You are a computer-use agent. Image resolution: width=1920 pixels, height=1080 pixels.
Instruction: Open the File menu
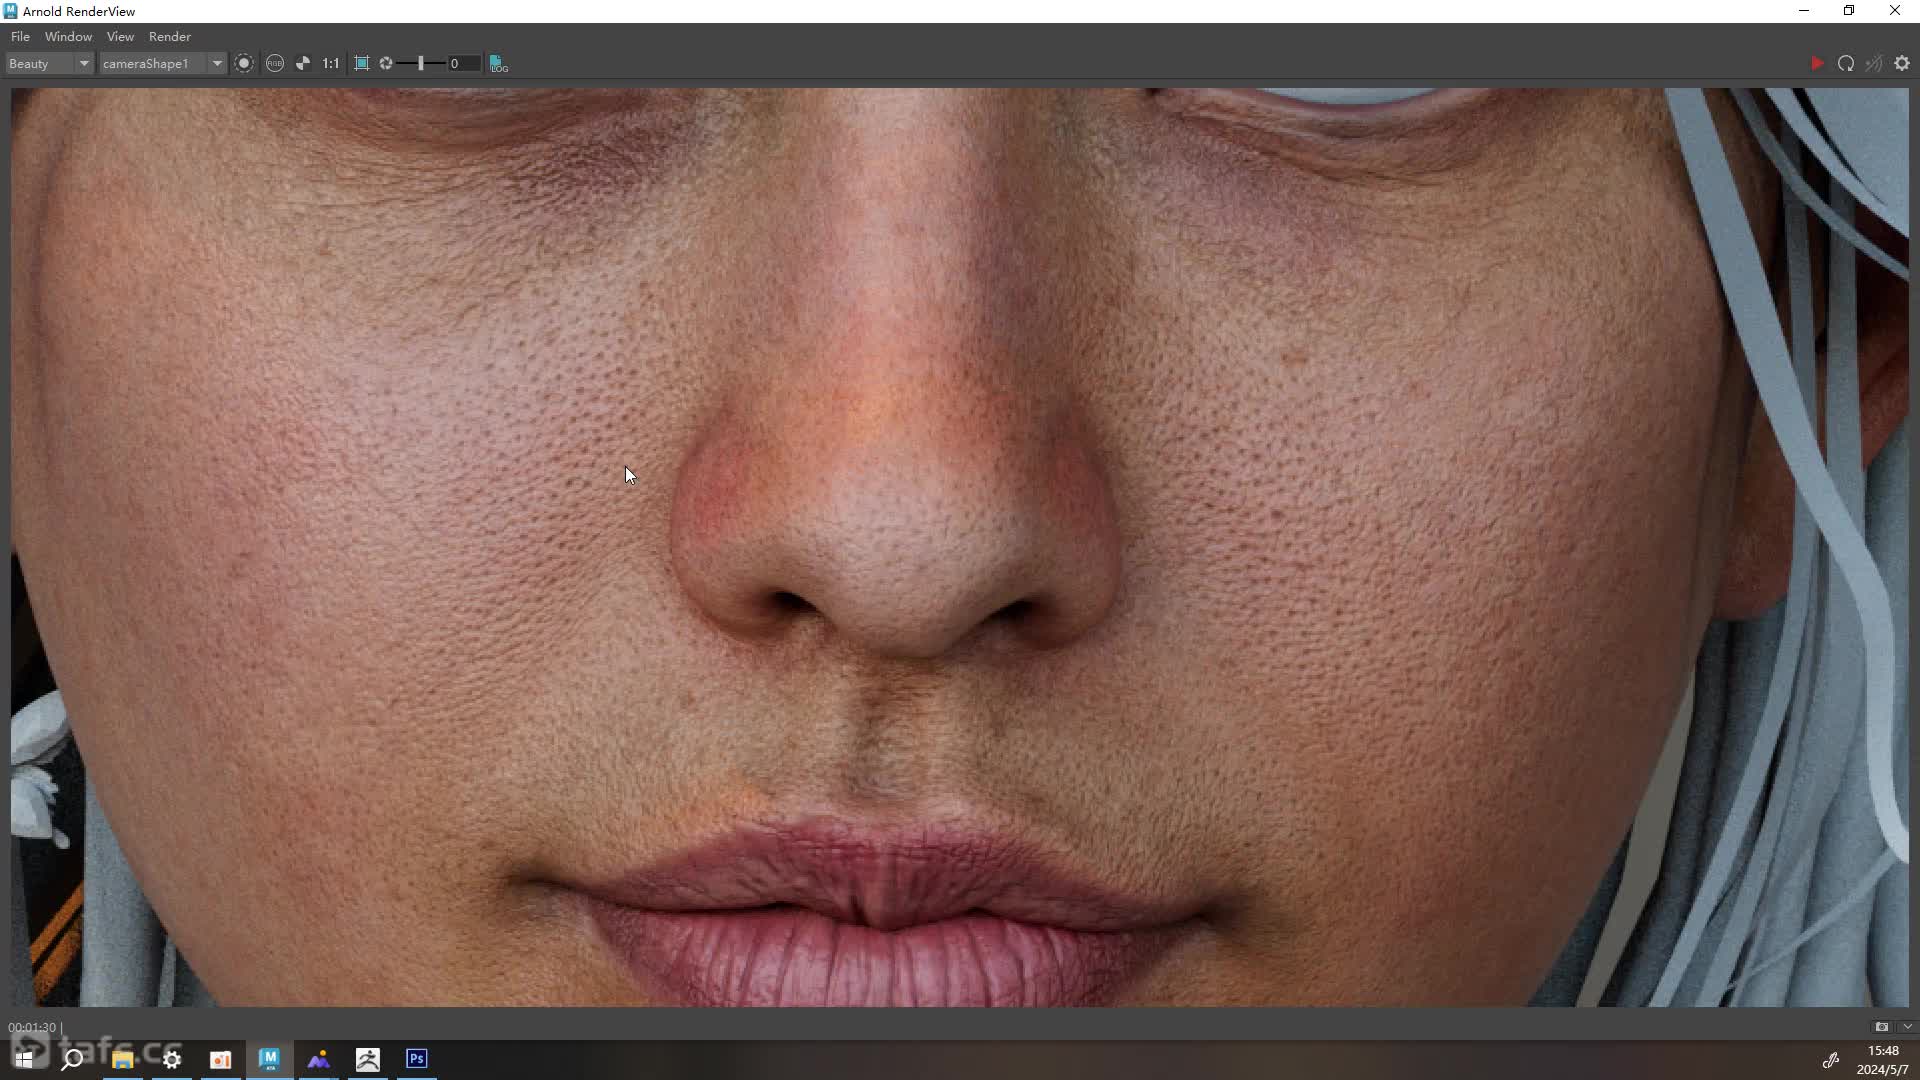tap(20, 36)
